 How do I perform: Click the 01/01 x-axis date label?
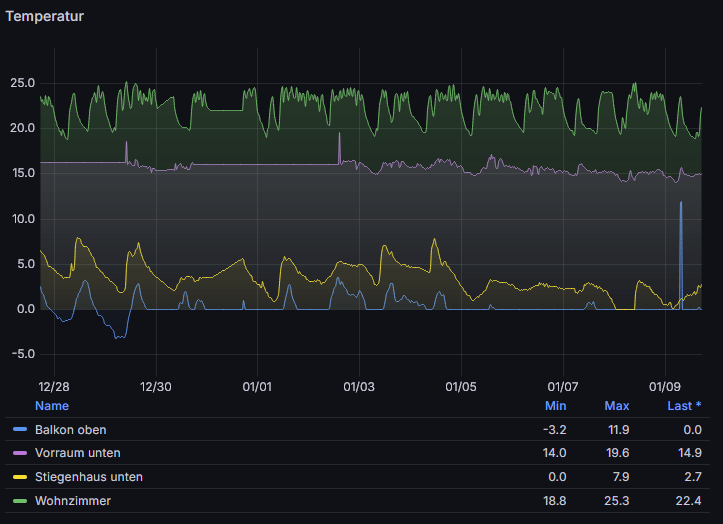[x=257, y=387]
